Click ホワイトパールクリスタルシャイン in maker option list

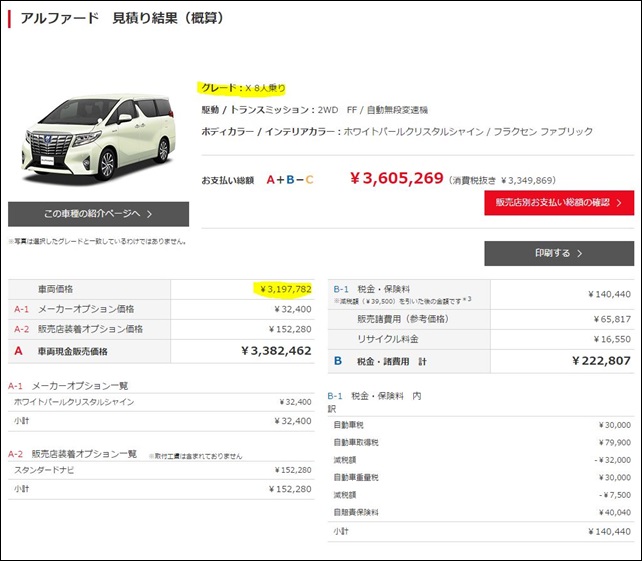(x=74, y=402)
